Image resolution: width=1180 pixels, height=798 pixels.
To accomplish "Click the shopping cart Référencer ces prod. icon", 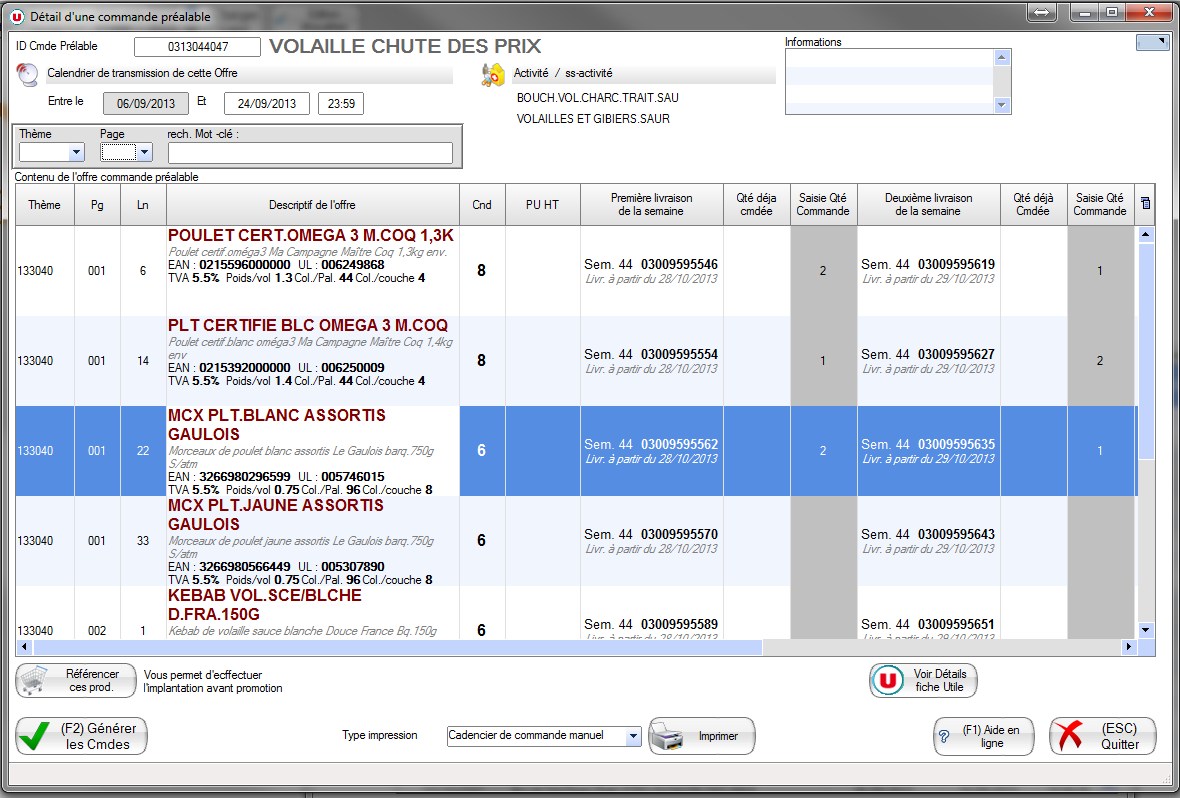I will [36, 681].
